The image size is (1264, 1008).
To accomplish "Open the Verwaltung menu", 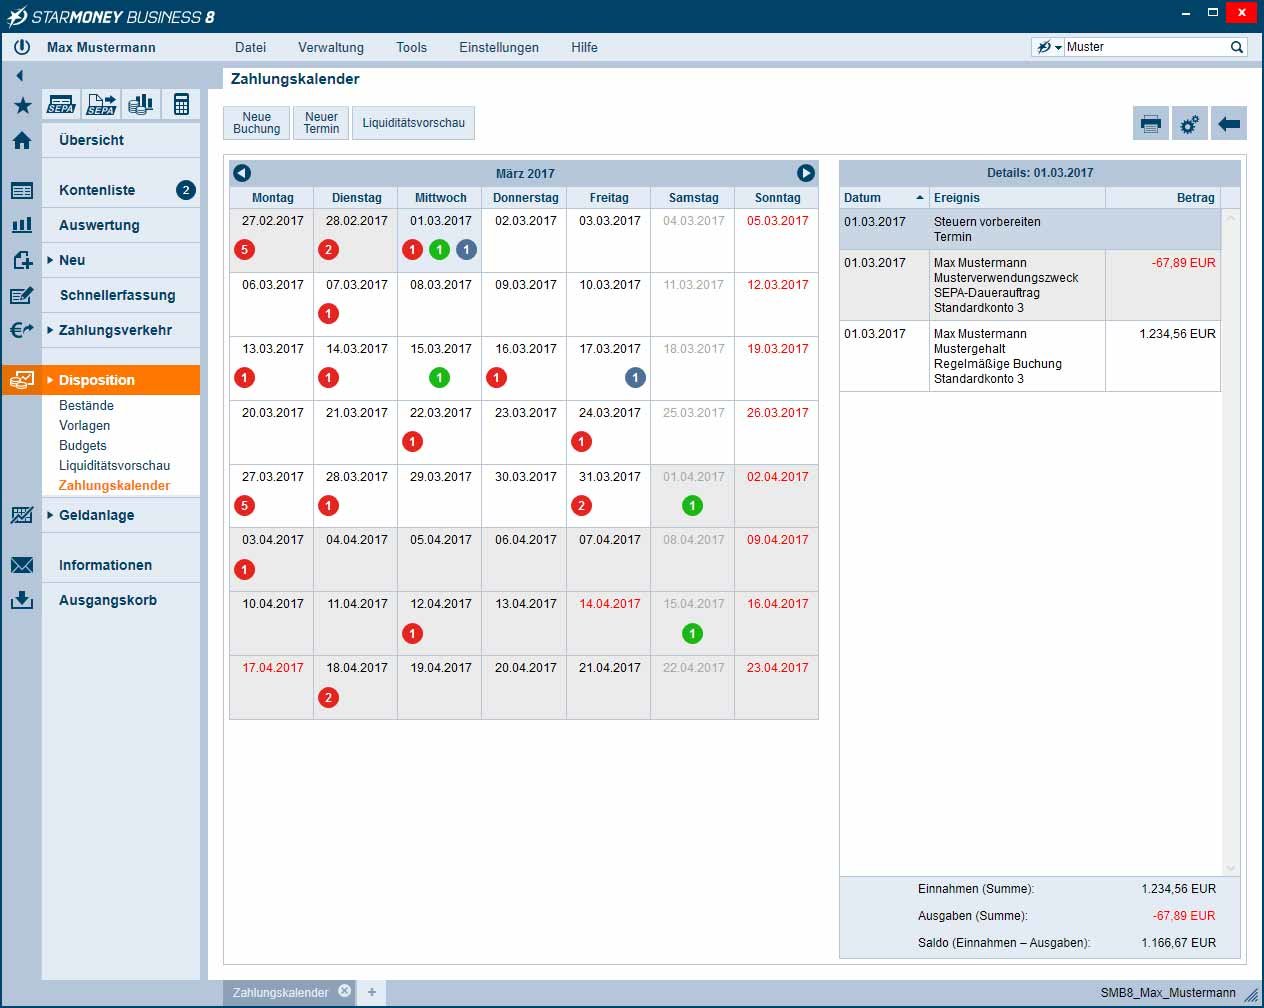I will [x=331, y=47].
